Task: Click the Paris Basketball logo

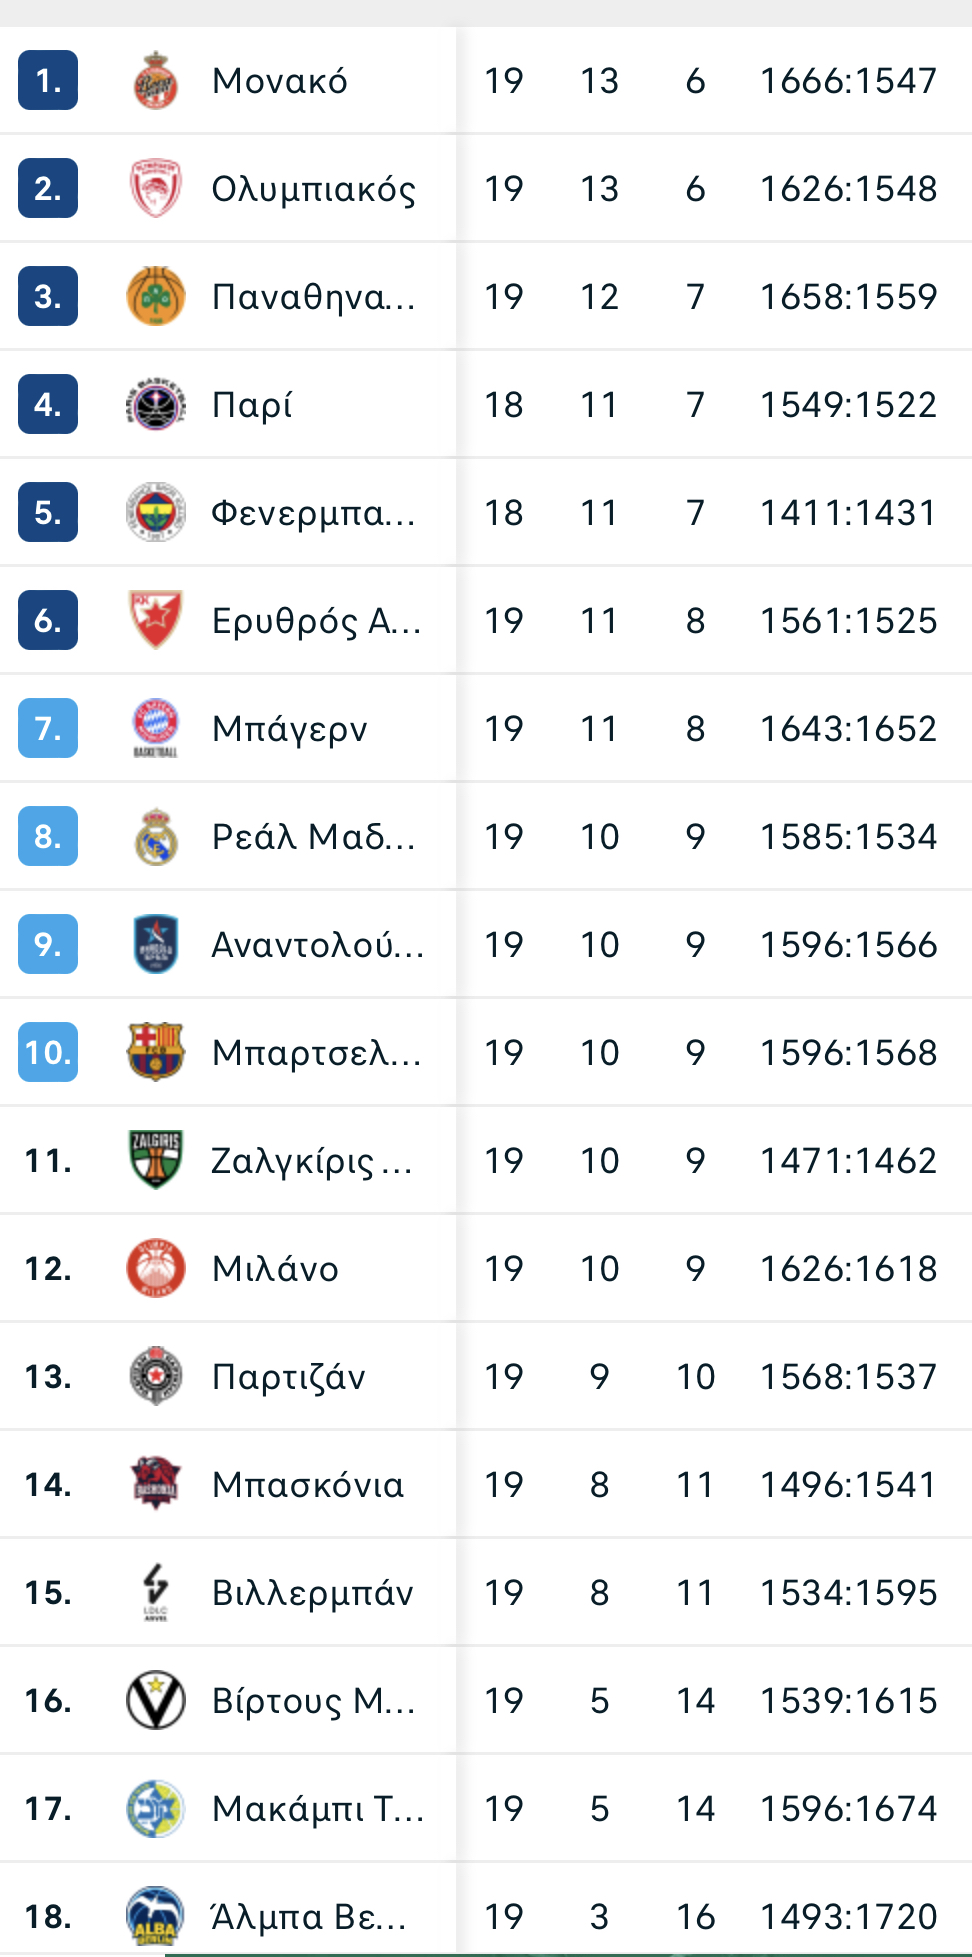Action: click(x=155, y=404)
